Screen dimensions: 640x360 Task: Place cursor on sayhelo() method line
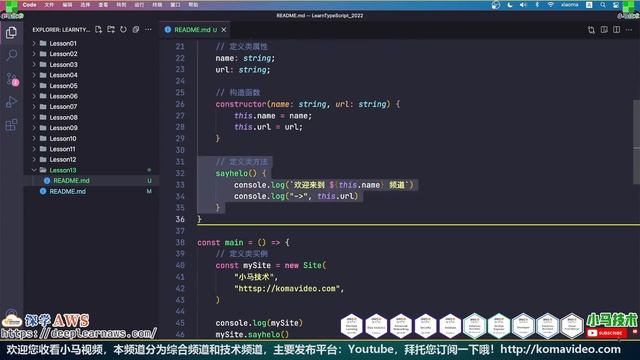tap(241, 173)
